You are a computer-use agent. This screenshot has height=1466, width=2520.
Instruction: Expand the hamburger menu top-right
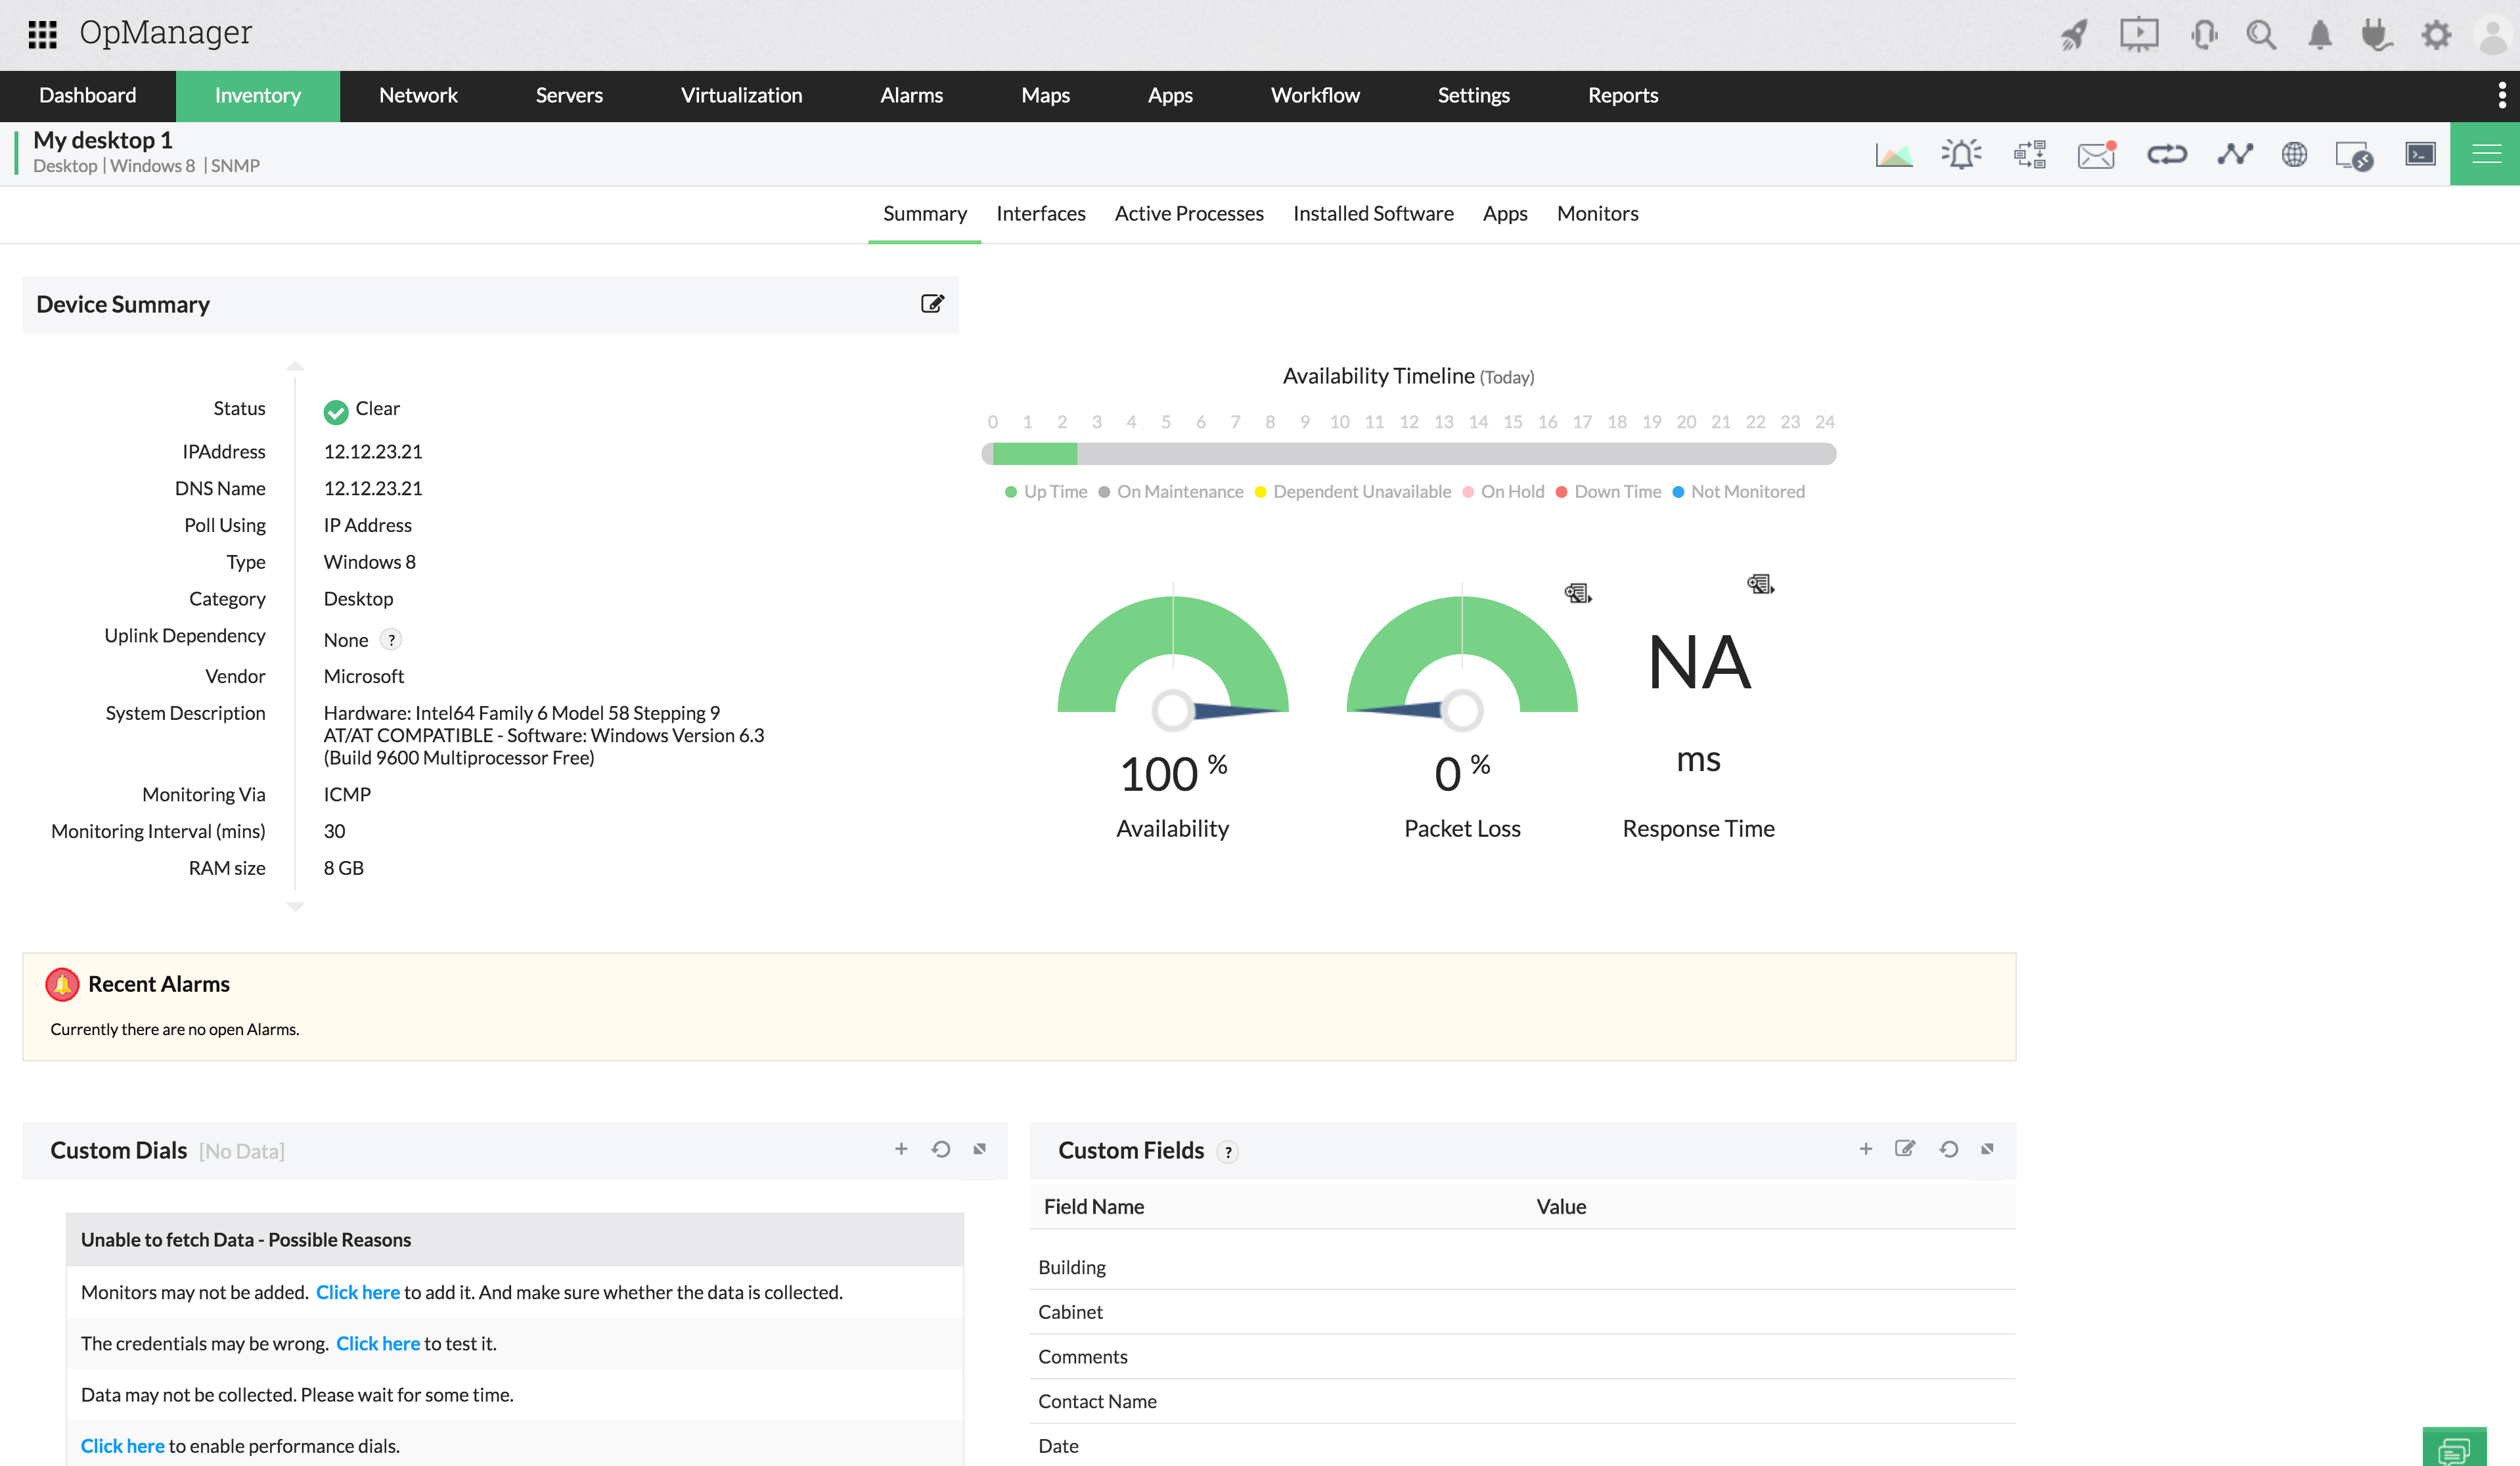(2487, 154)
